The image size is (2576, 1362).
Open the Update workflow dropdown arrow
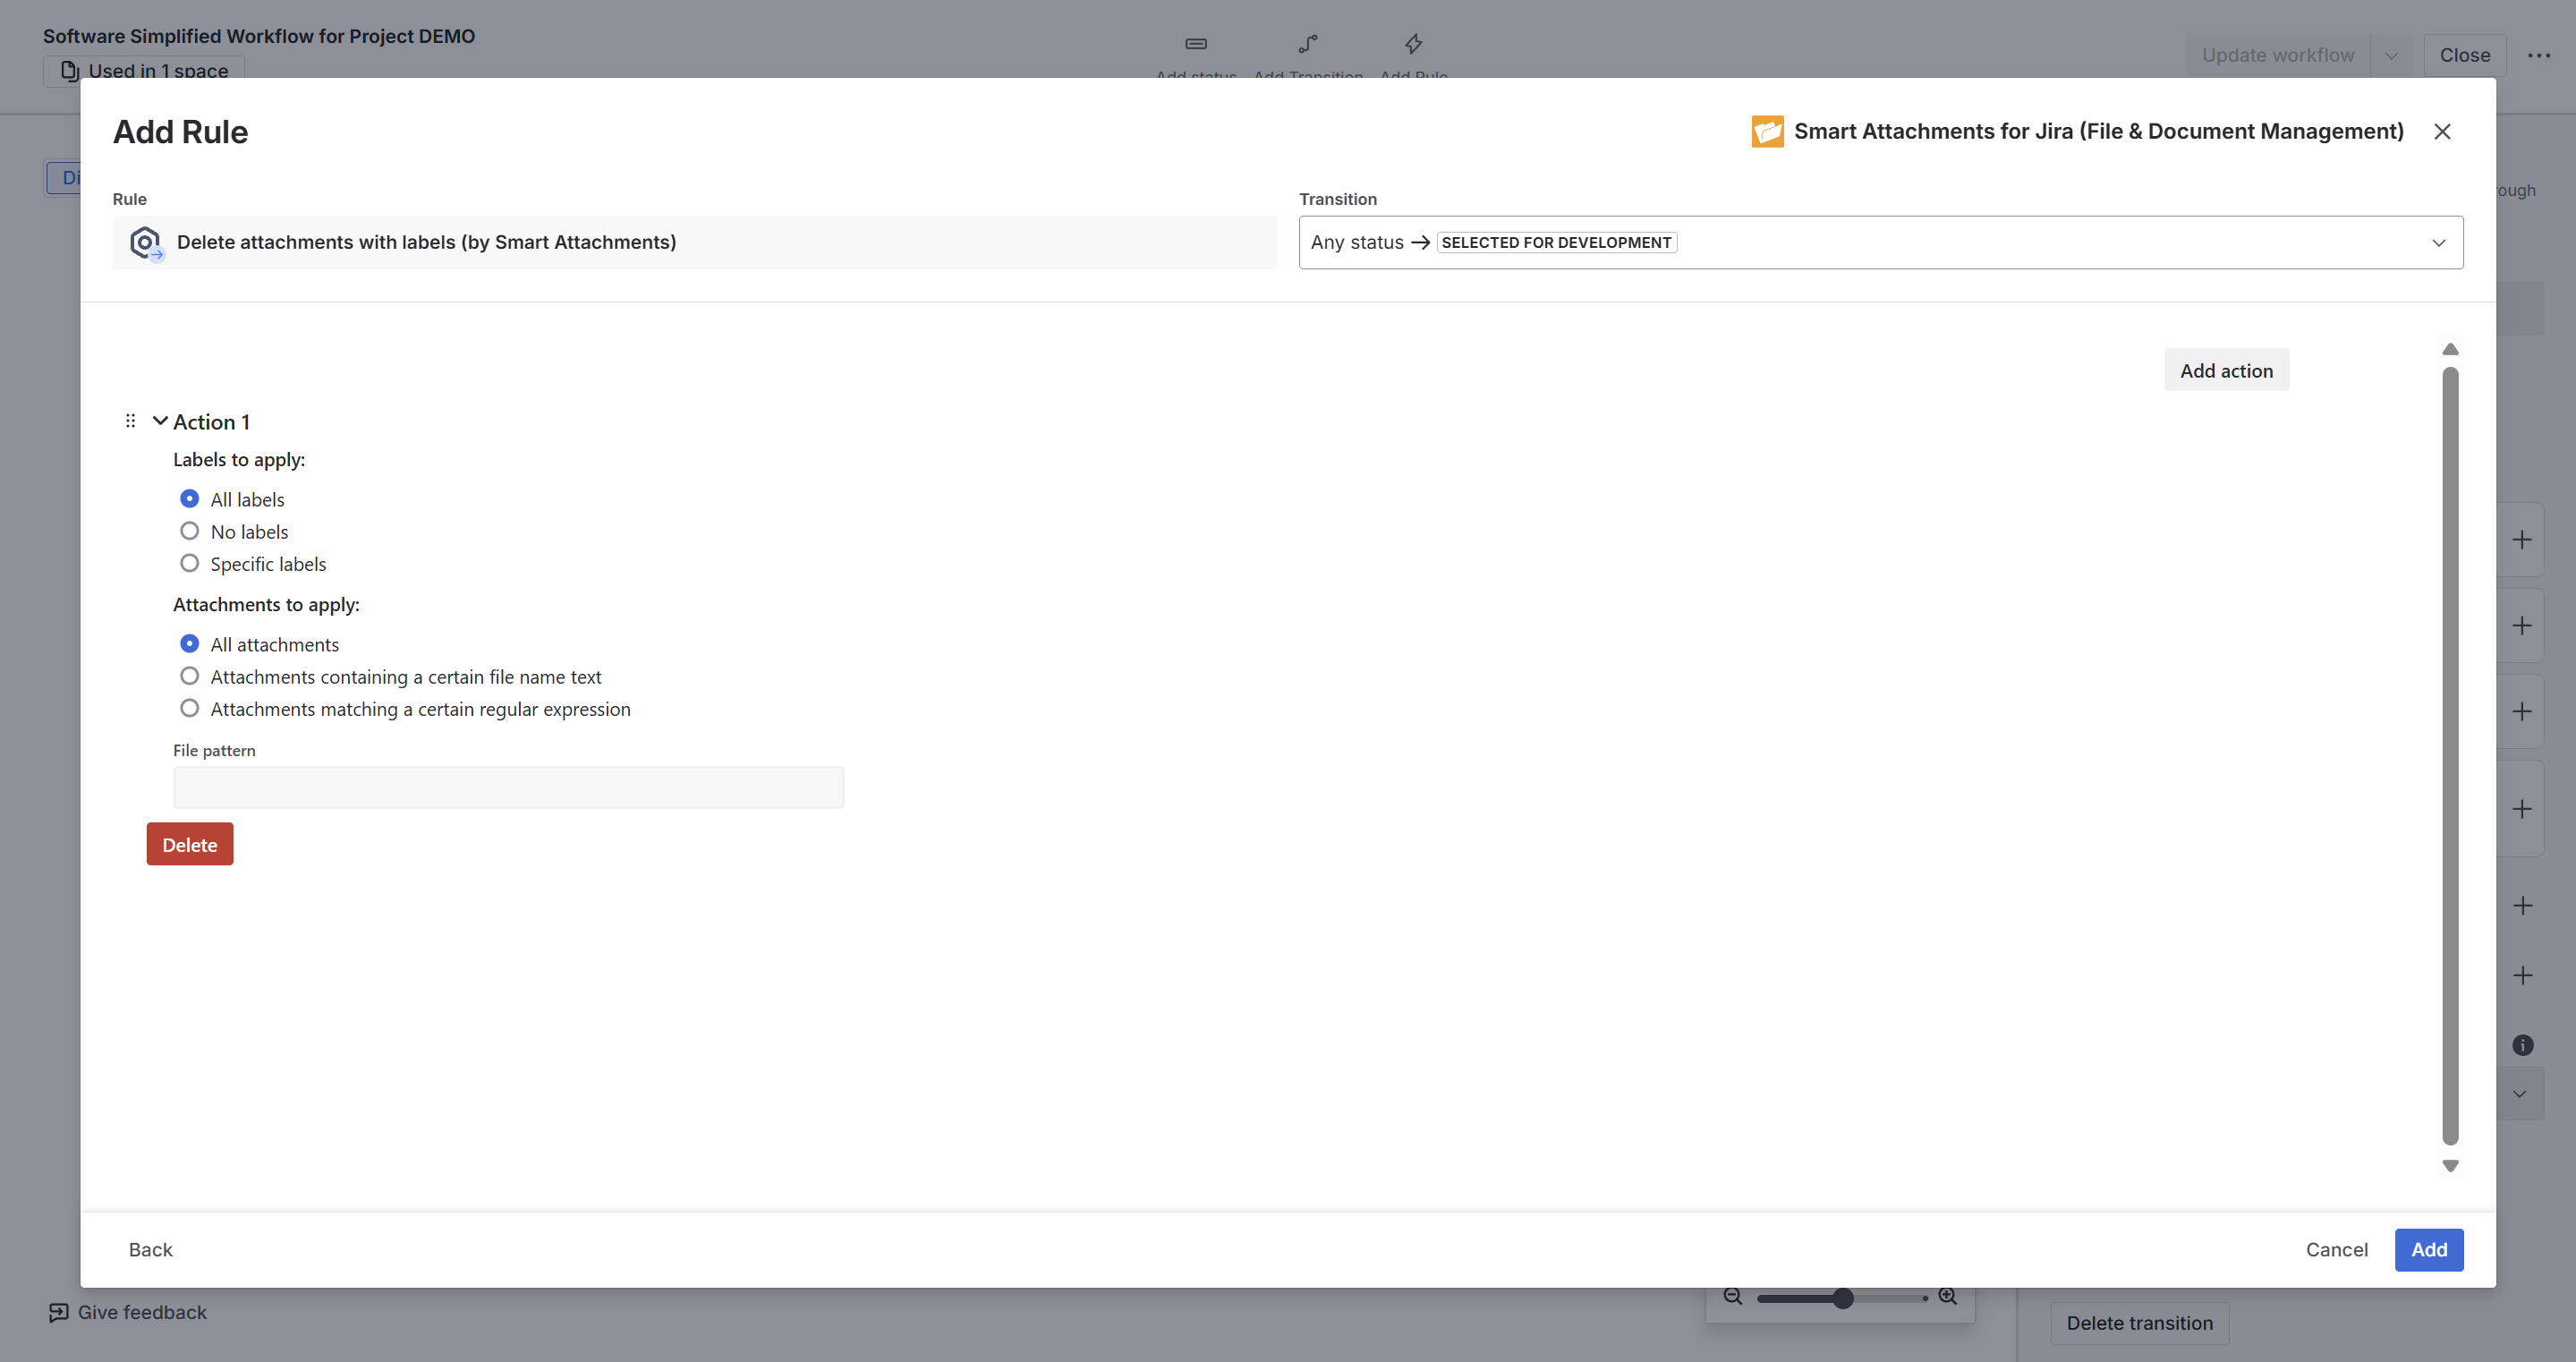[x=2391, y=55]
